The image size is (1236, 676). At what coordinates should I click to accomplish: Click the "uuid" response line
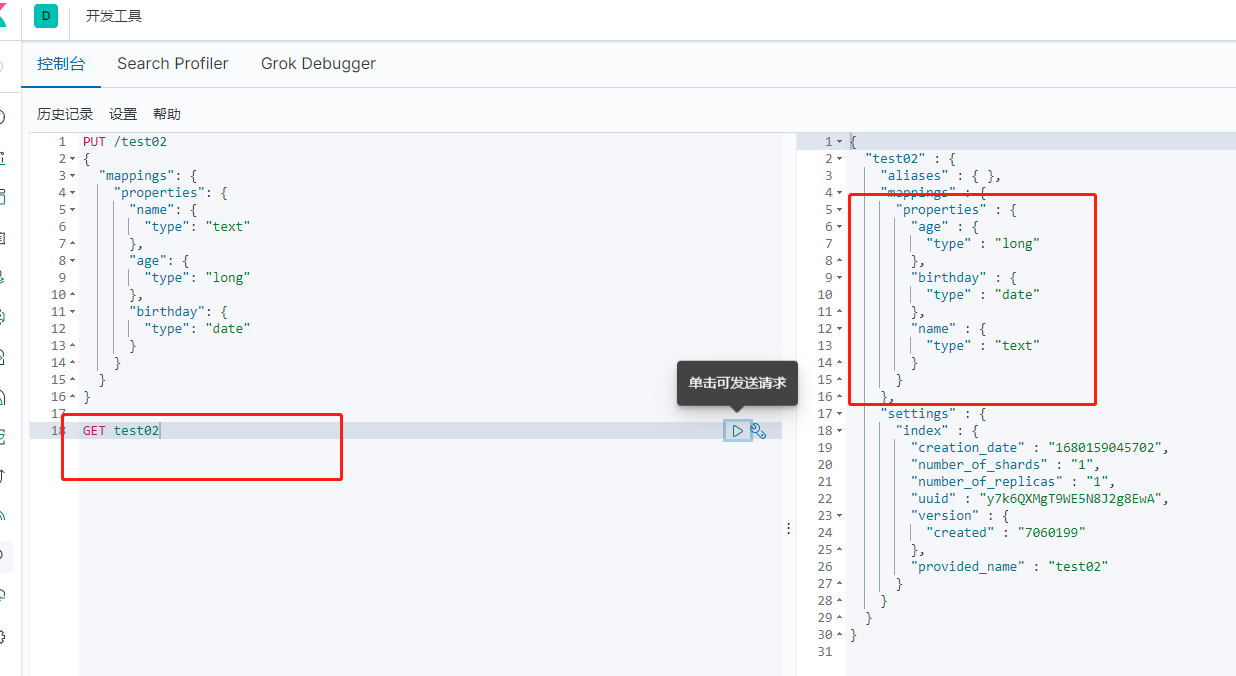pos(1040,499)
